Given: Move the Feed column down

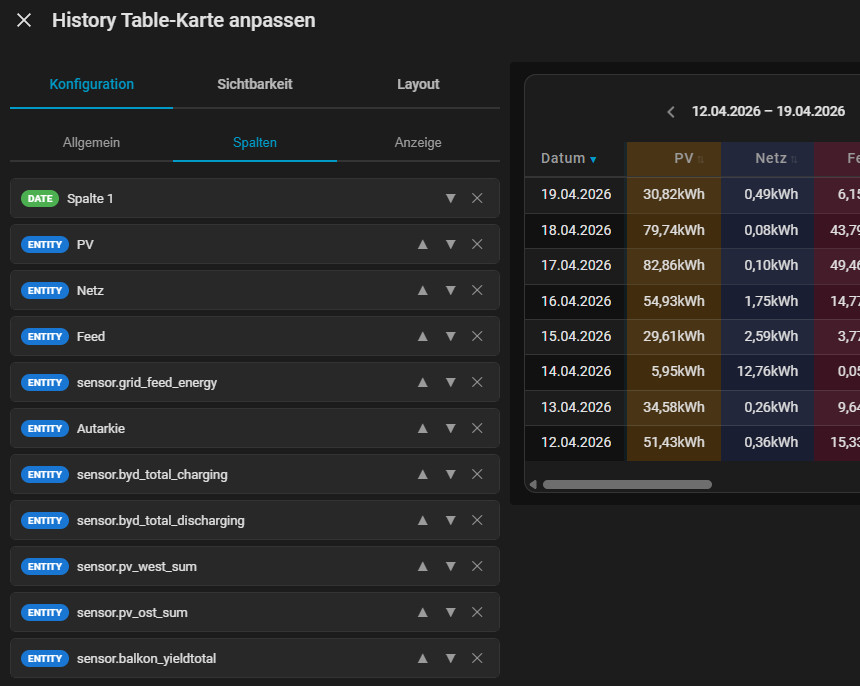Looking at the screenshot, I should click(450, 336).
